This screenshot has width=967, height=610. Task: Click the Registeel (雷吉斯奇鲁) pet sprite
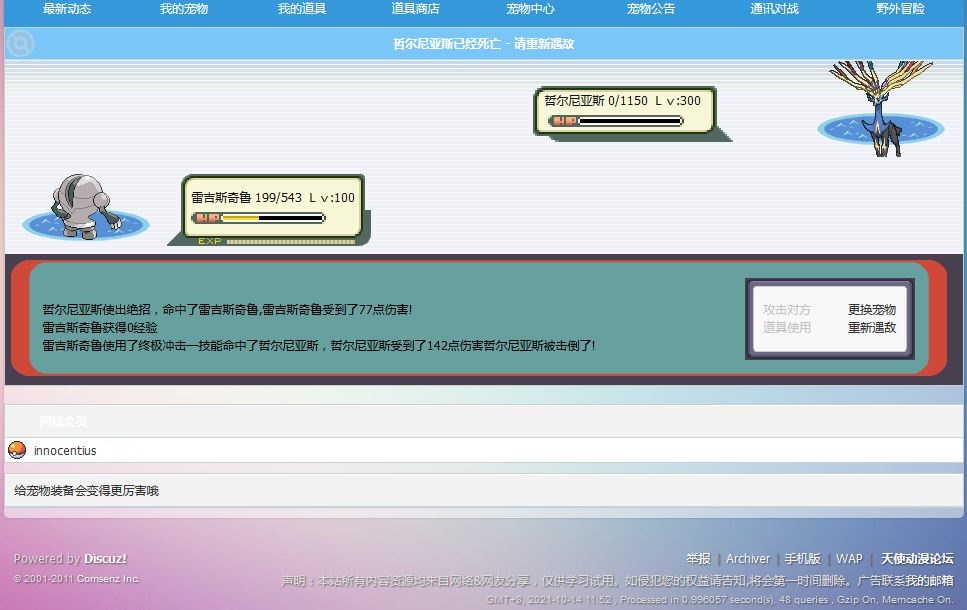(86, 207)
